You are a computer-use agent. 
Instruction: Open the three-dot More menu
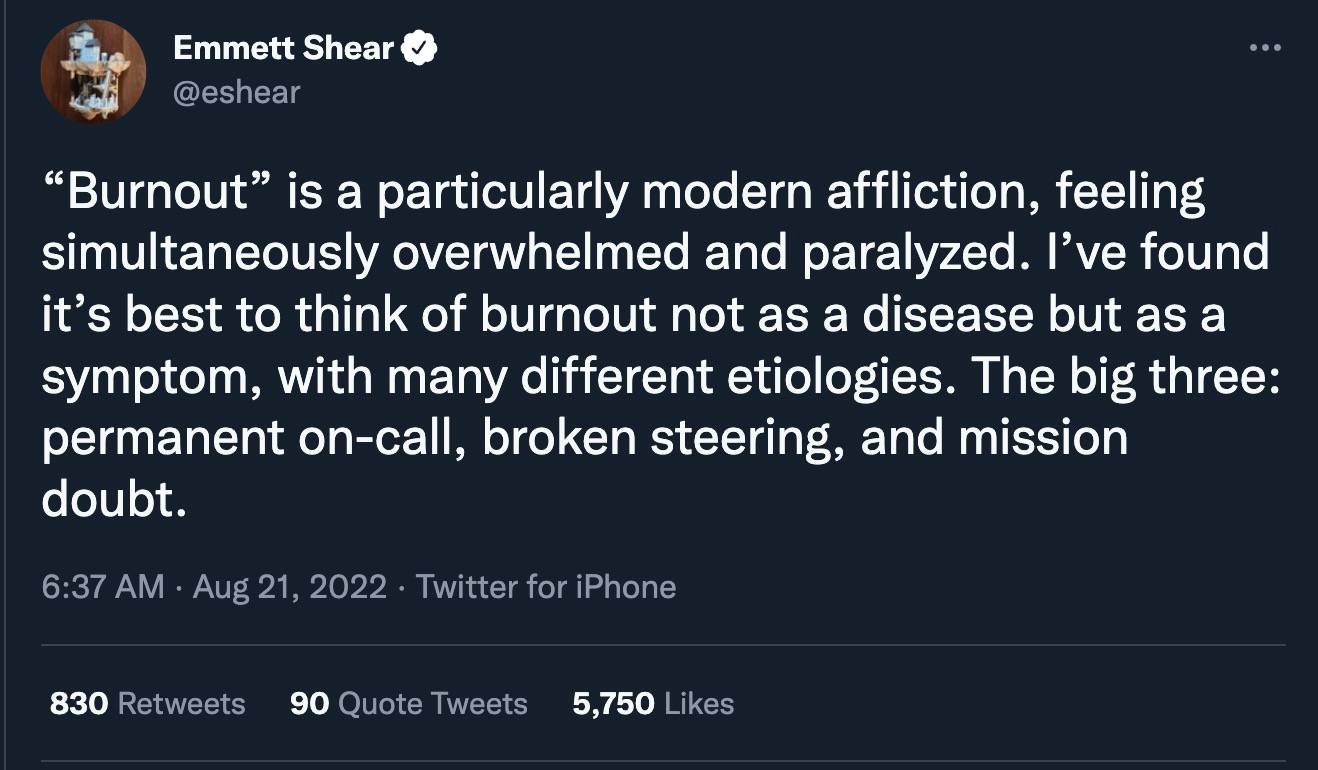pyautogui.click(x=1264, y=47)
